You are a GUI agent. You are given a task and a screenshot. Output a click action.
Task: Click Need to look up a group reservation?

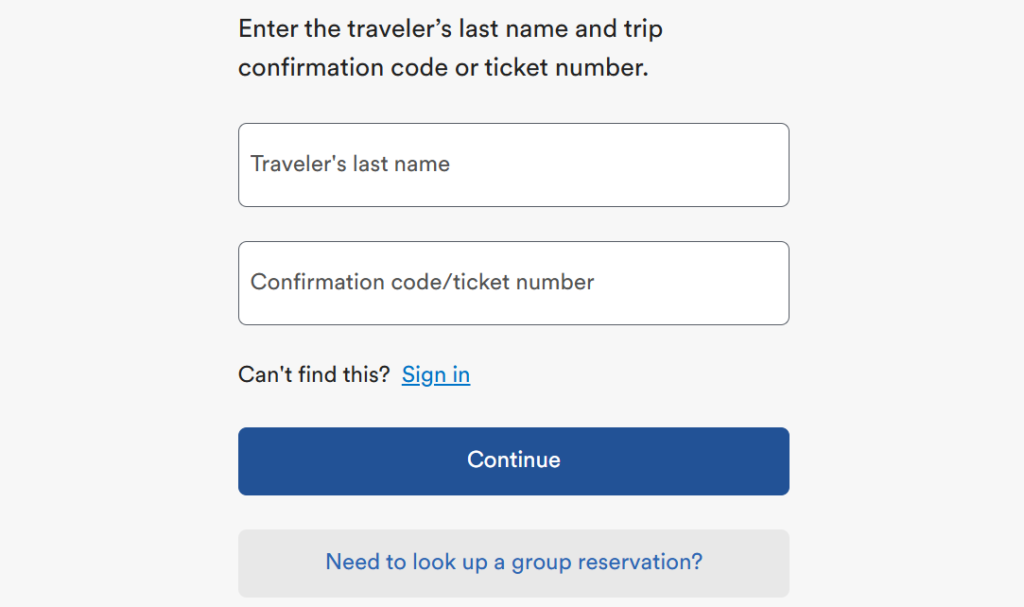(x=512, y=562)
